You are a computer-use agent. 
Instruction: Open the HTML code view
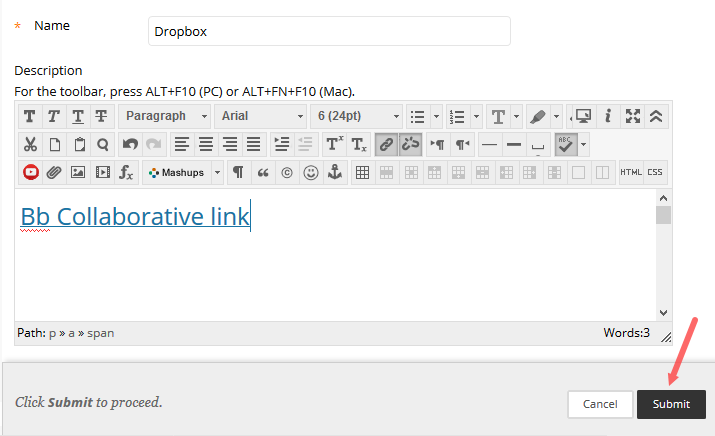point(631,172)
